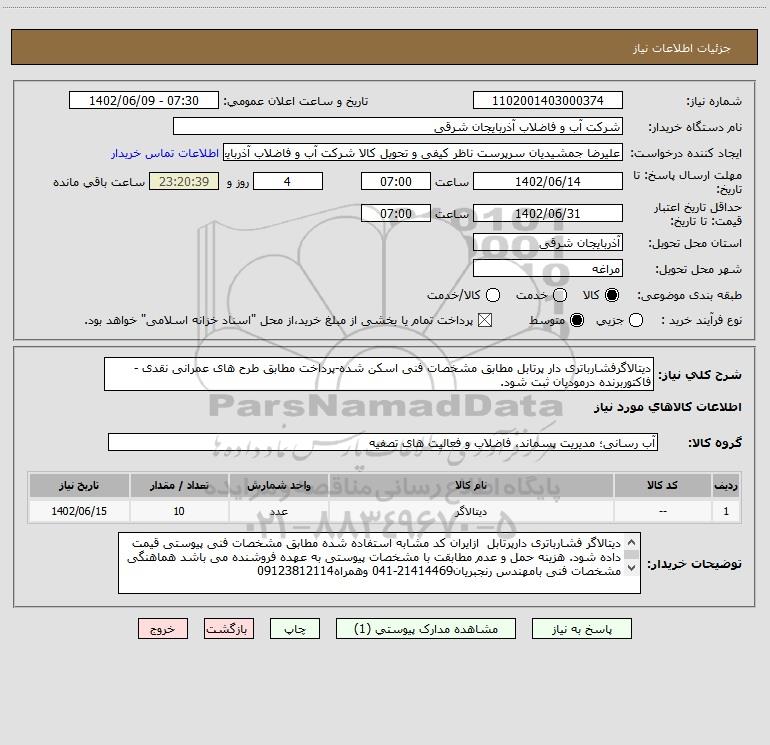Click the requester name field 'علیرضا جمشیدیان'
Viewport: 770px width, 745px height.
pyautogui.click(x=423, y=152)
